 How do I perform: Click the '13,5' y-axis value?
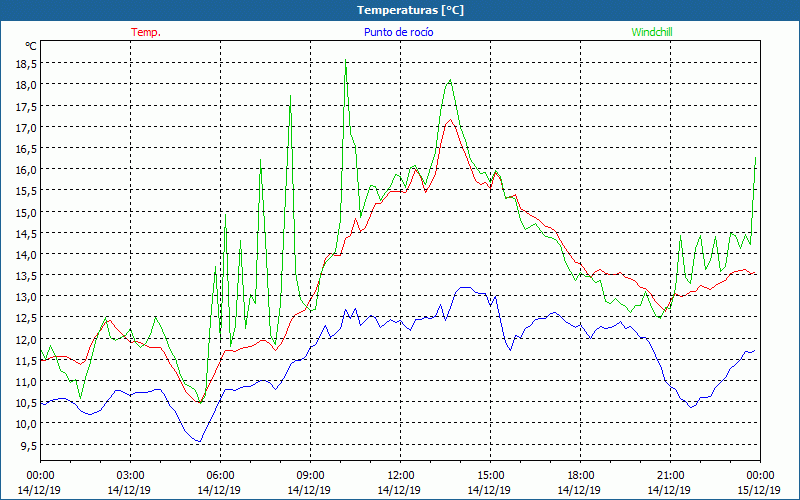click(27, 276)
